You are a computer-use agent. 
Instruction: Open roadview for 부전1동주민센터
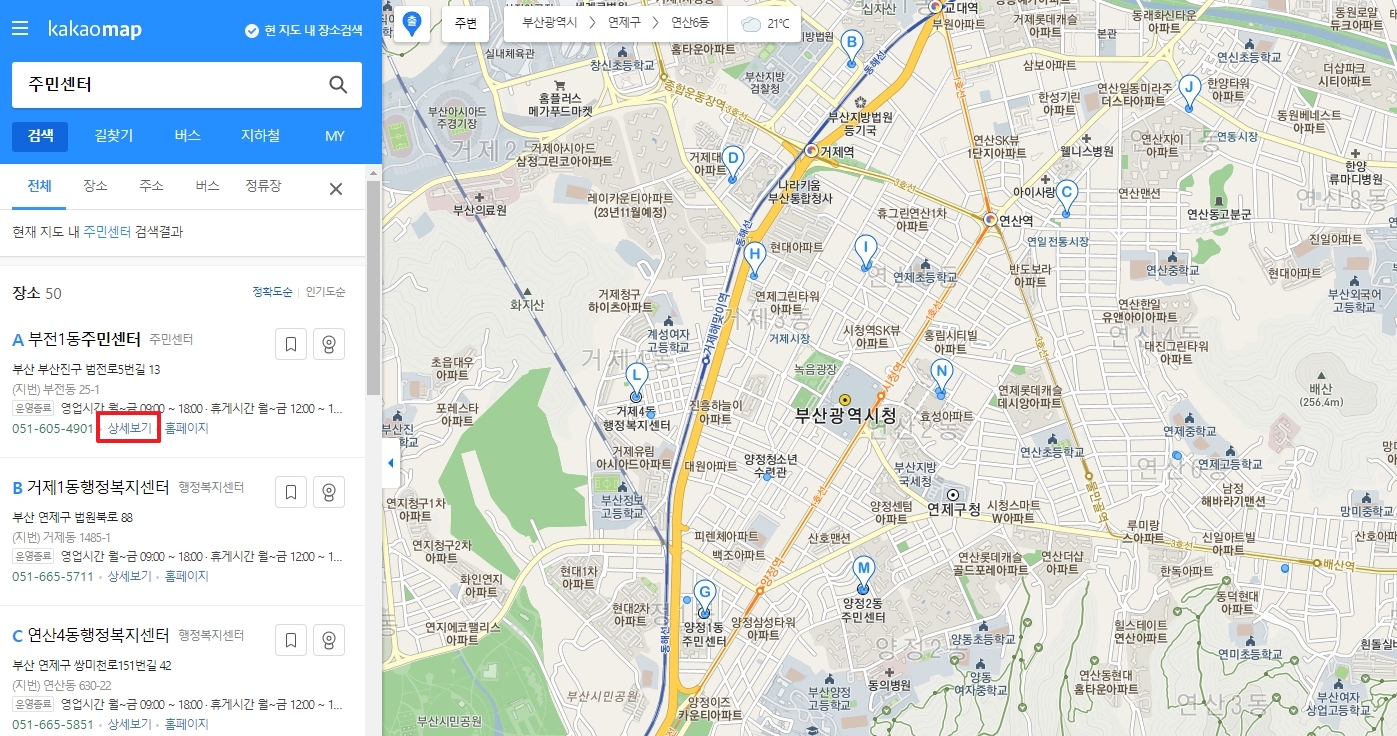click(x=328, y=345)
